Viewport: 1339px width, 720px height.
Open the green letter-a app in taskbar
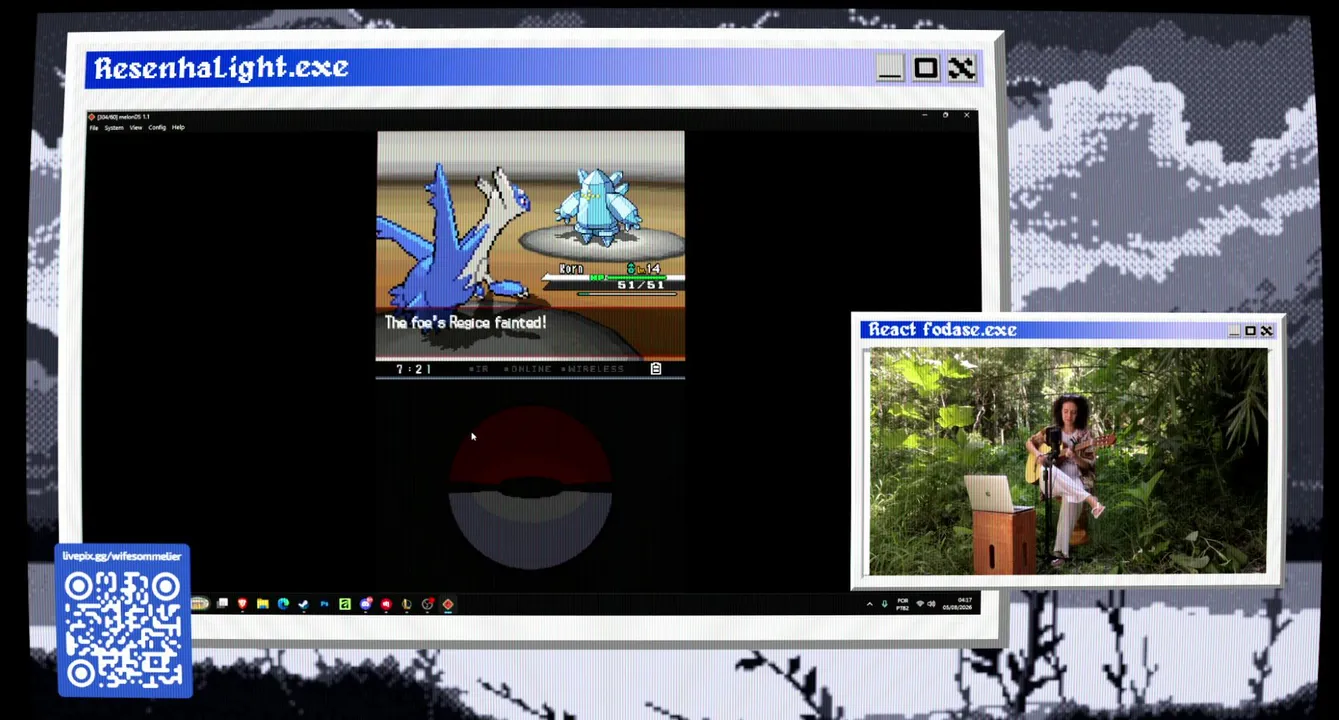(x=344, y=604)
